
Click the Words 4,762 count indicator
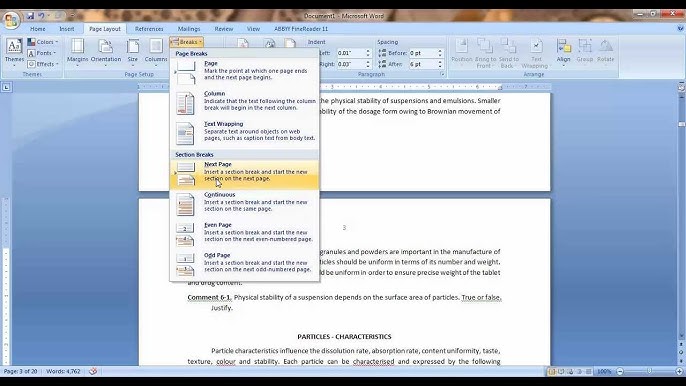(x=63, y=371)
